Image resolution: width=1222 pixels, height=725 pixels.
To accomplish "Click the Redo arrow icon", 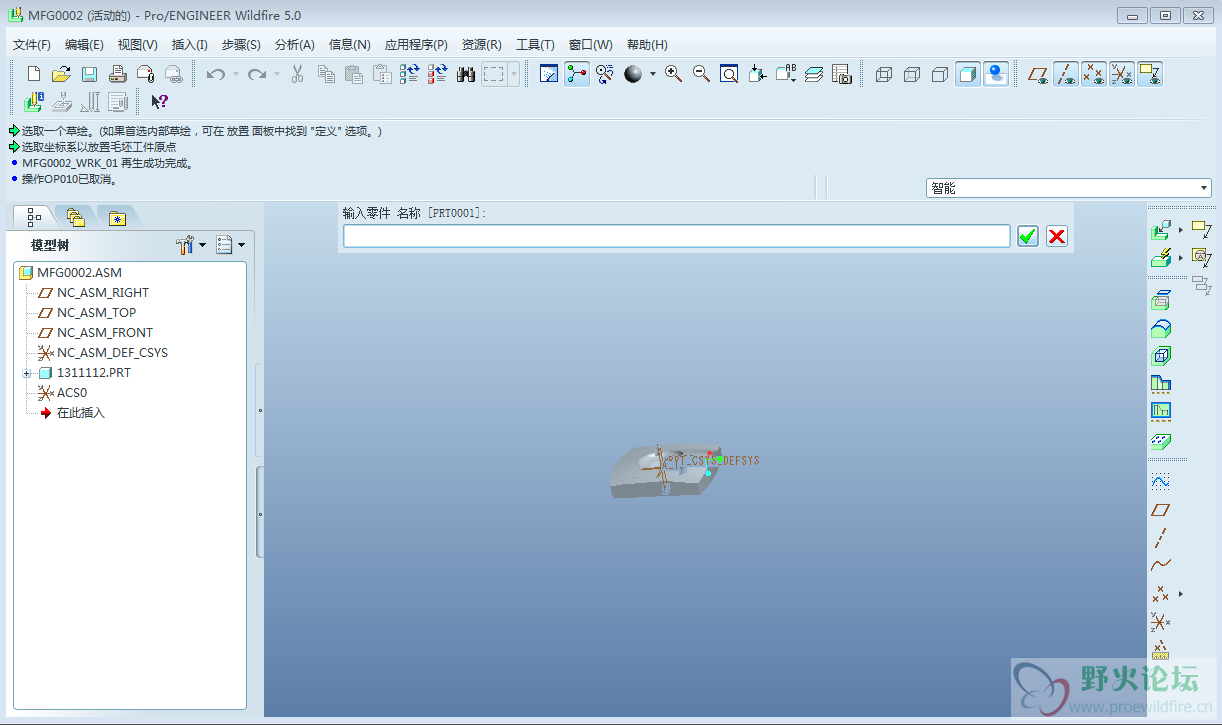I will click(257, 74).
